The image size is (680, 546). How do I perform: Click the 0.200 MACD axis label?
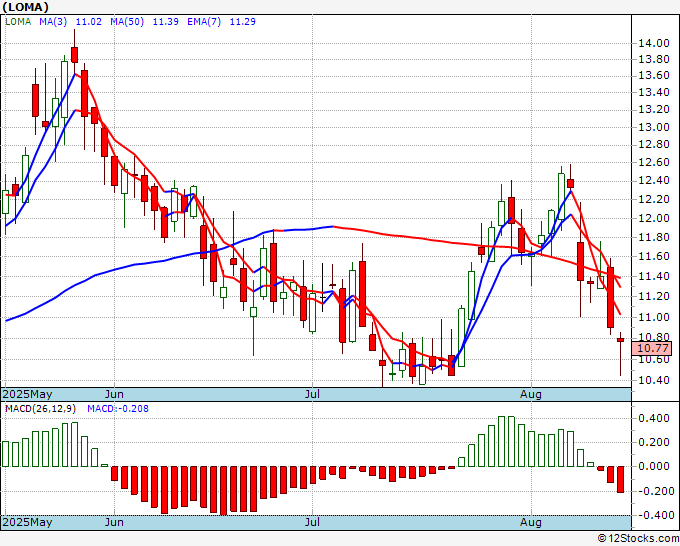[654, 442]
